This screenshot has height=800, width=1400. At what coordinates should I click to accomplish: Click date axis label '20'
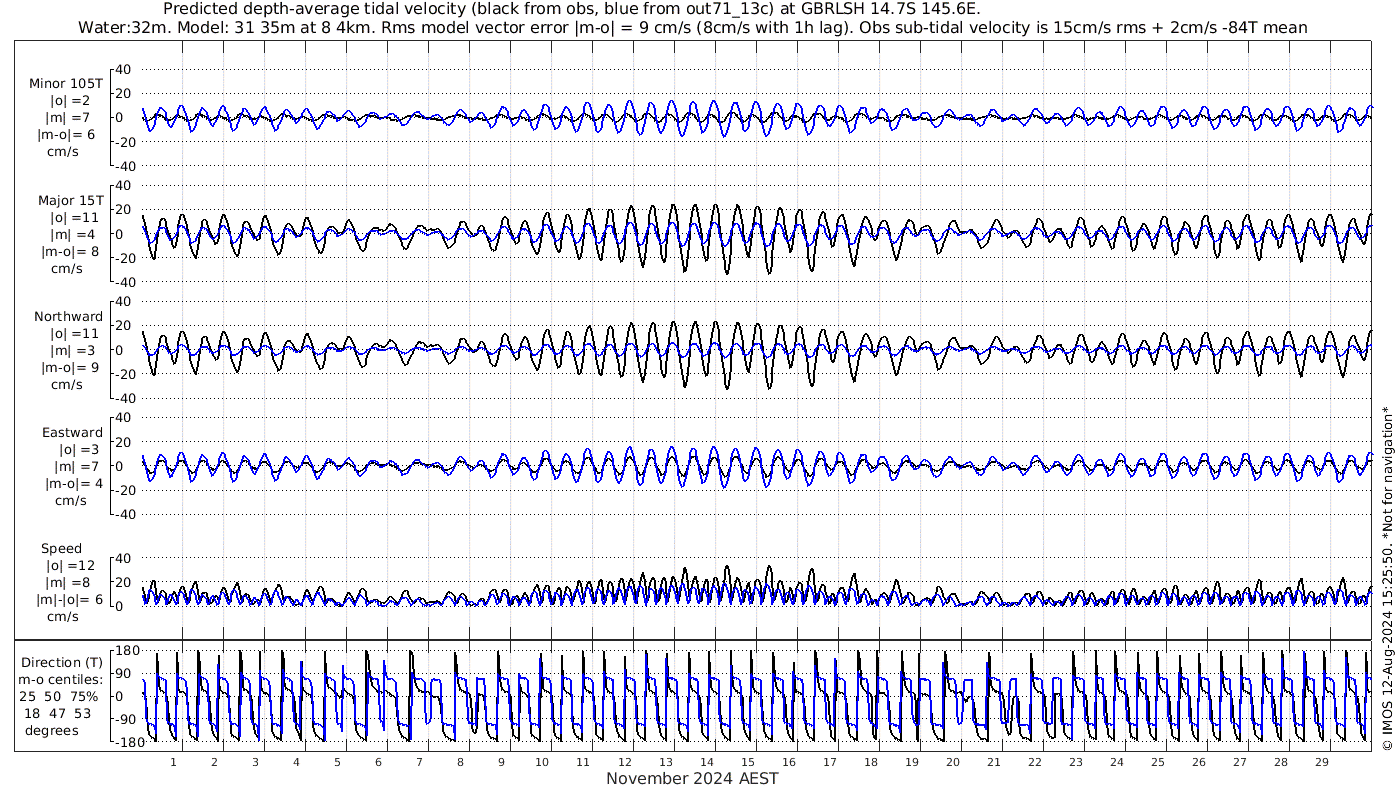pos(952,762)
